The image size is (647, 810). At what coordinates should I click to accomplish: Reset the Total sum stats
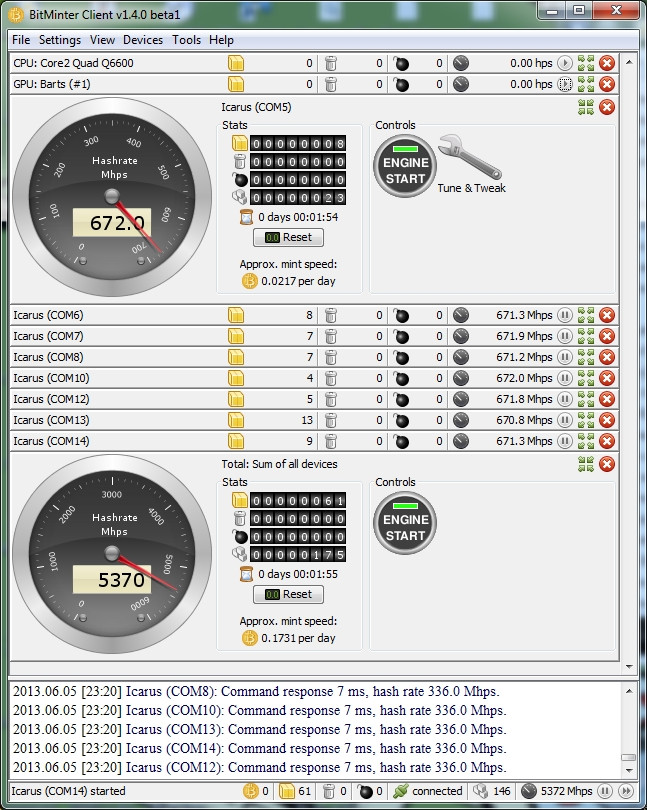(x=288, y=594)
